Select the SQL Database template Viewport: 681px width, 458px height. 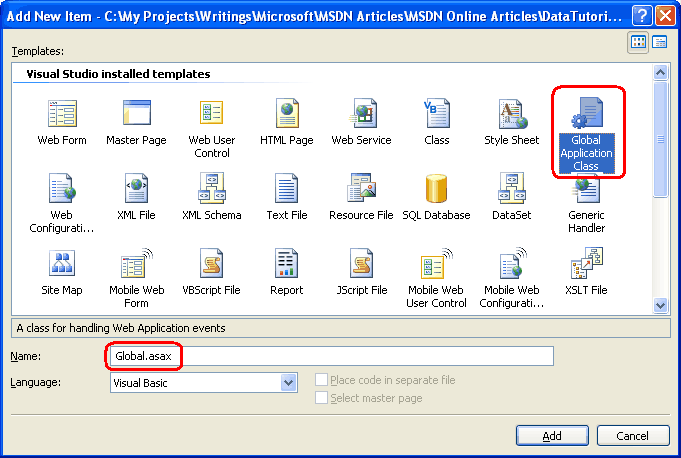(x=436, y=197)
